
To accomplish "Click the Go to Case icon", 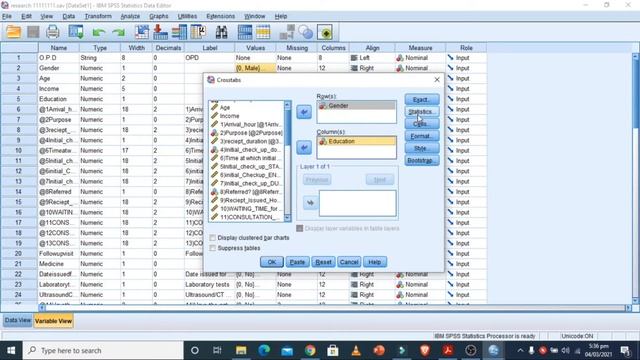I will pyautogui.click(x=142, y=32).
